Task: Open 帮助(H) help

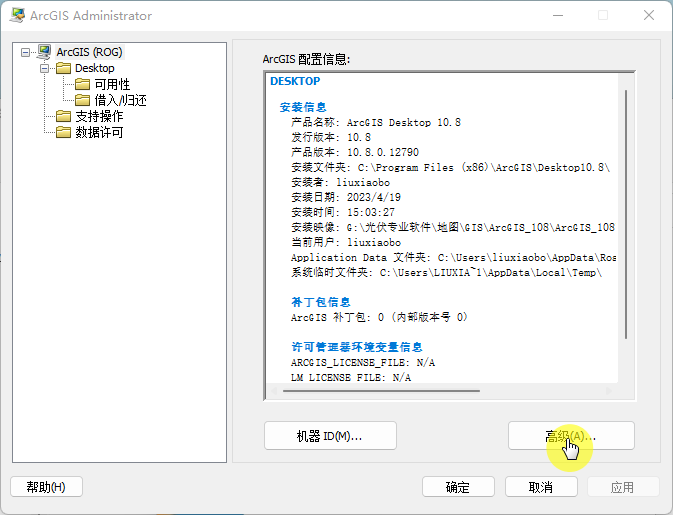Action: pyautogui.click(x=46, y=487)
